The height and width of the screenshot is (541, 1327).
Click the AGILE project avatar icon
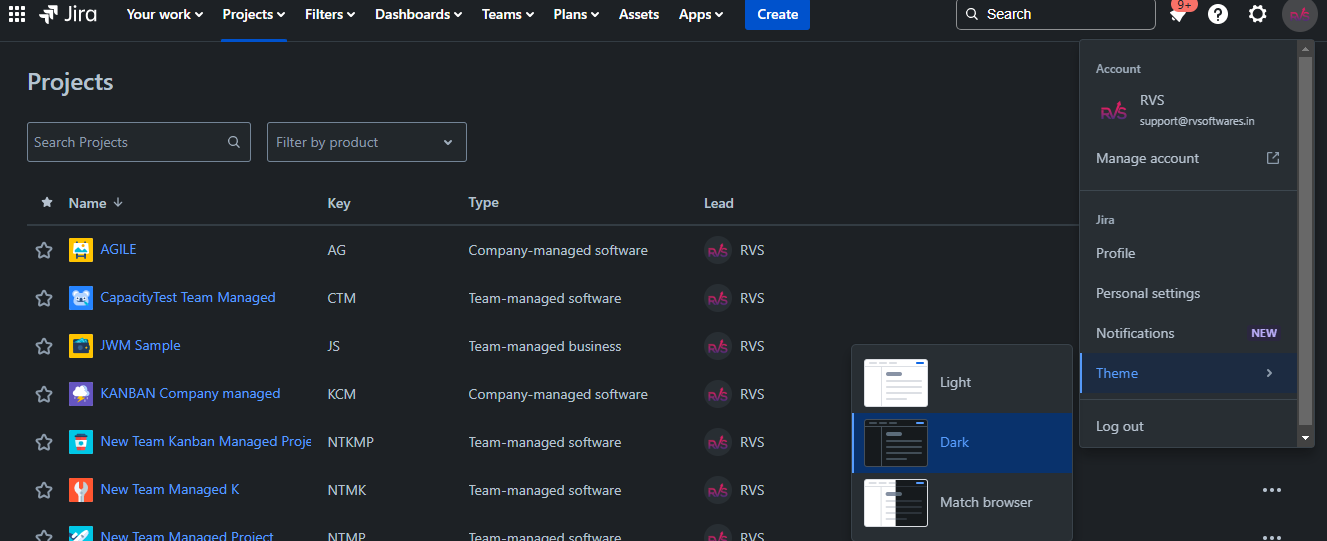tap(81, 250)
